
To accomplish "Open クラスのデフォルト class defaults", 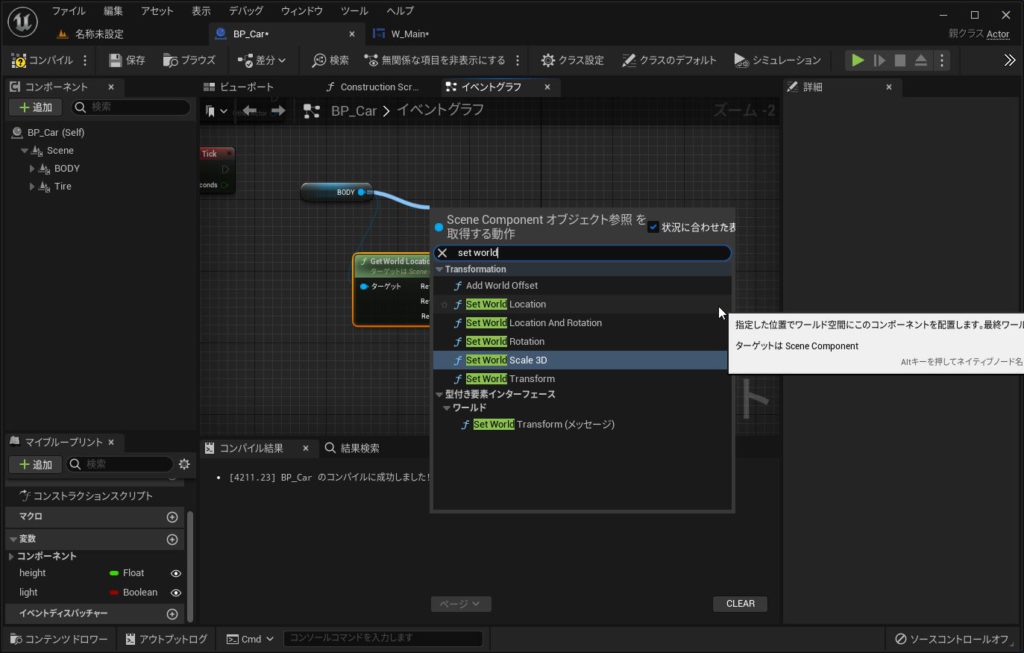I will pyautogui.click(x=669, y=60).
